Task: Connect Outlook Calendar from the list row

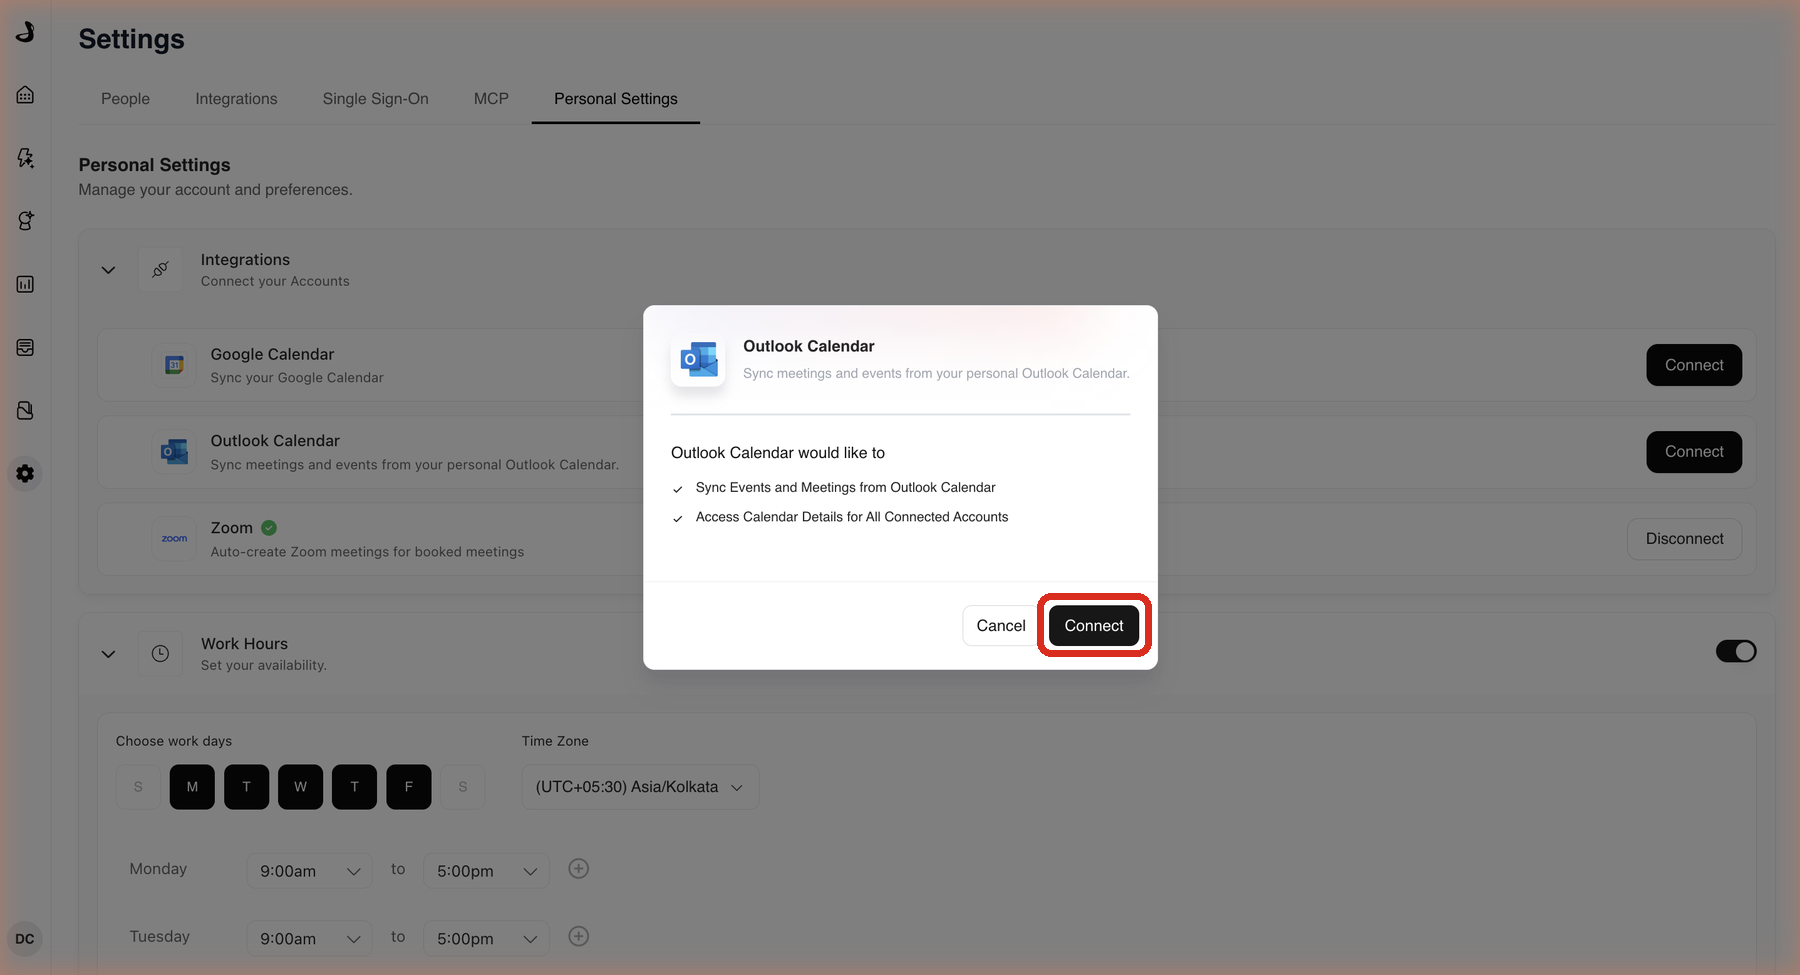Action: (1694, 452)
